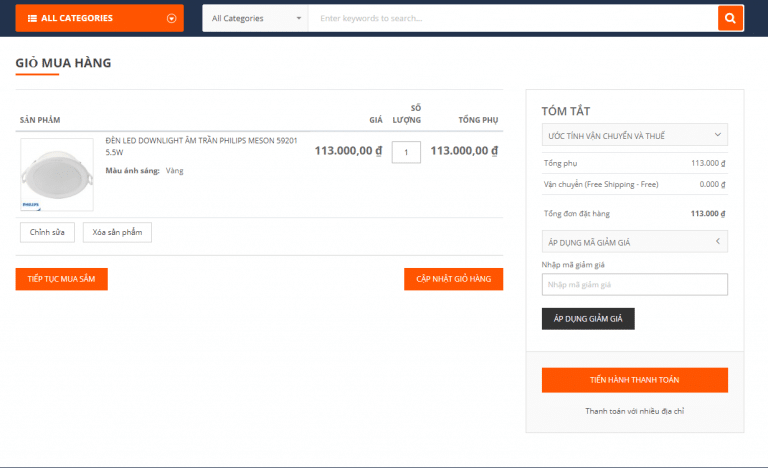The height and width of the screenshot is (468, 768).
Task: Open Thanh toán với nhiều địa chỉ link
Action: pyautogui.click(x=634, y=411)
